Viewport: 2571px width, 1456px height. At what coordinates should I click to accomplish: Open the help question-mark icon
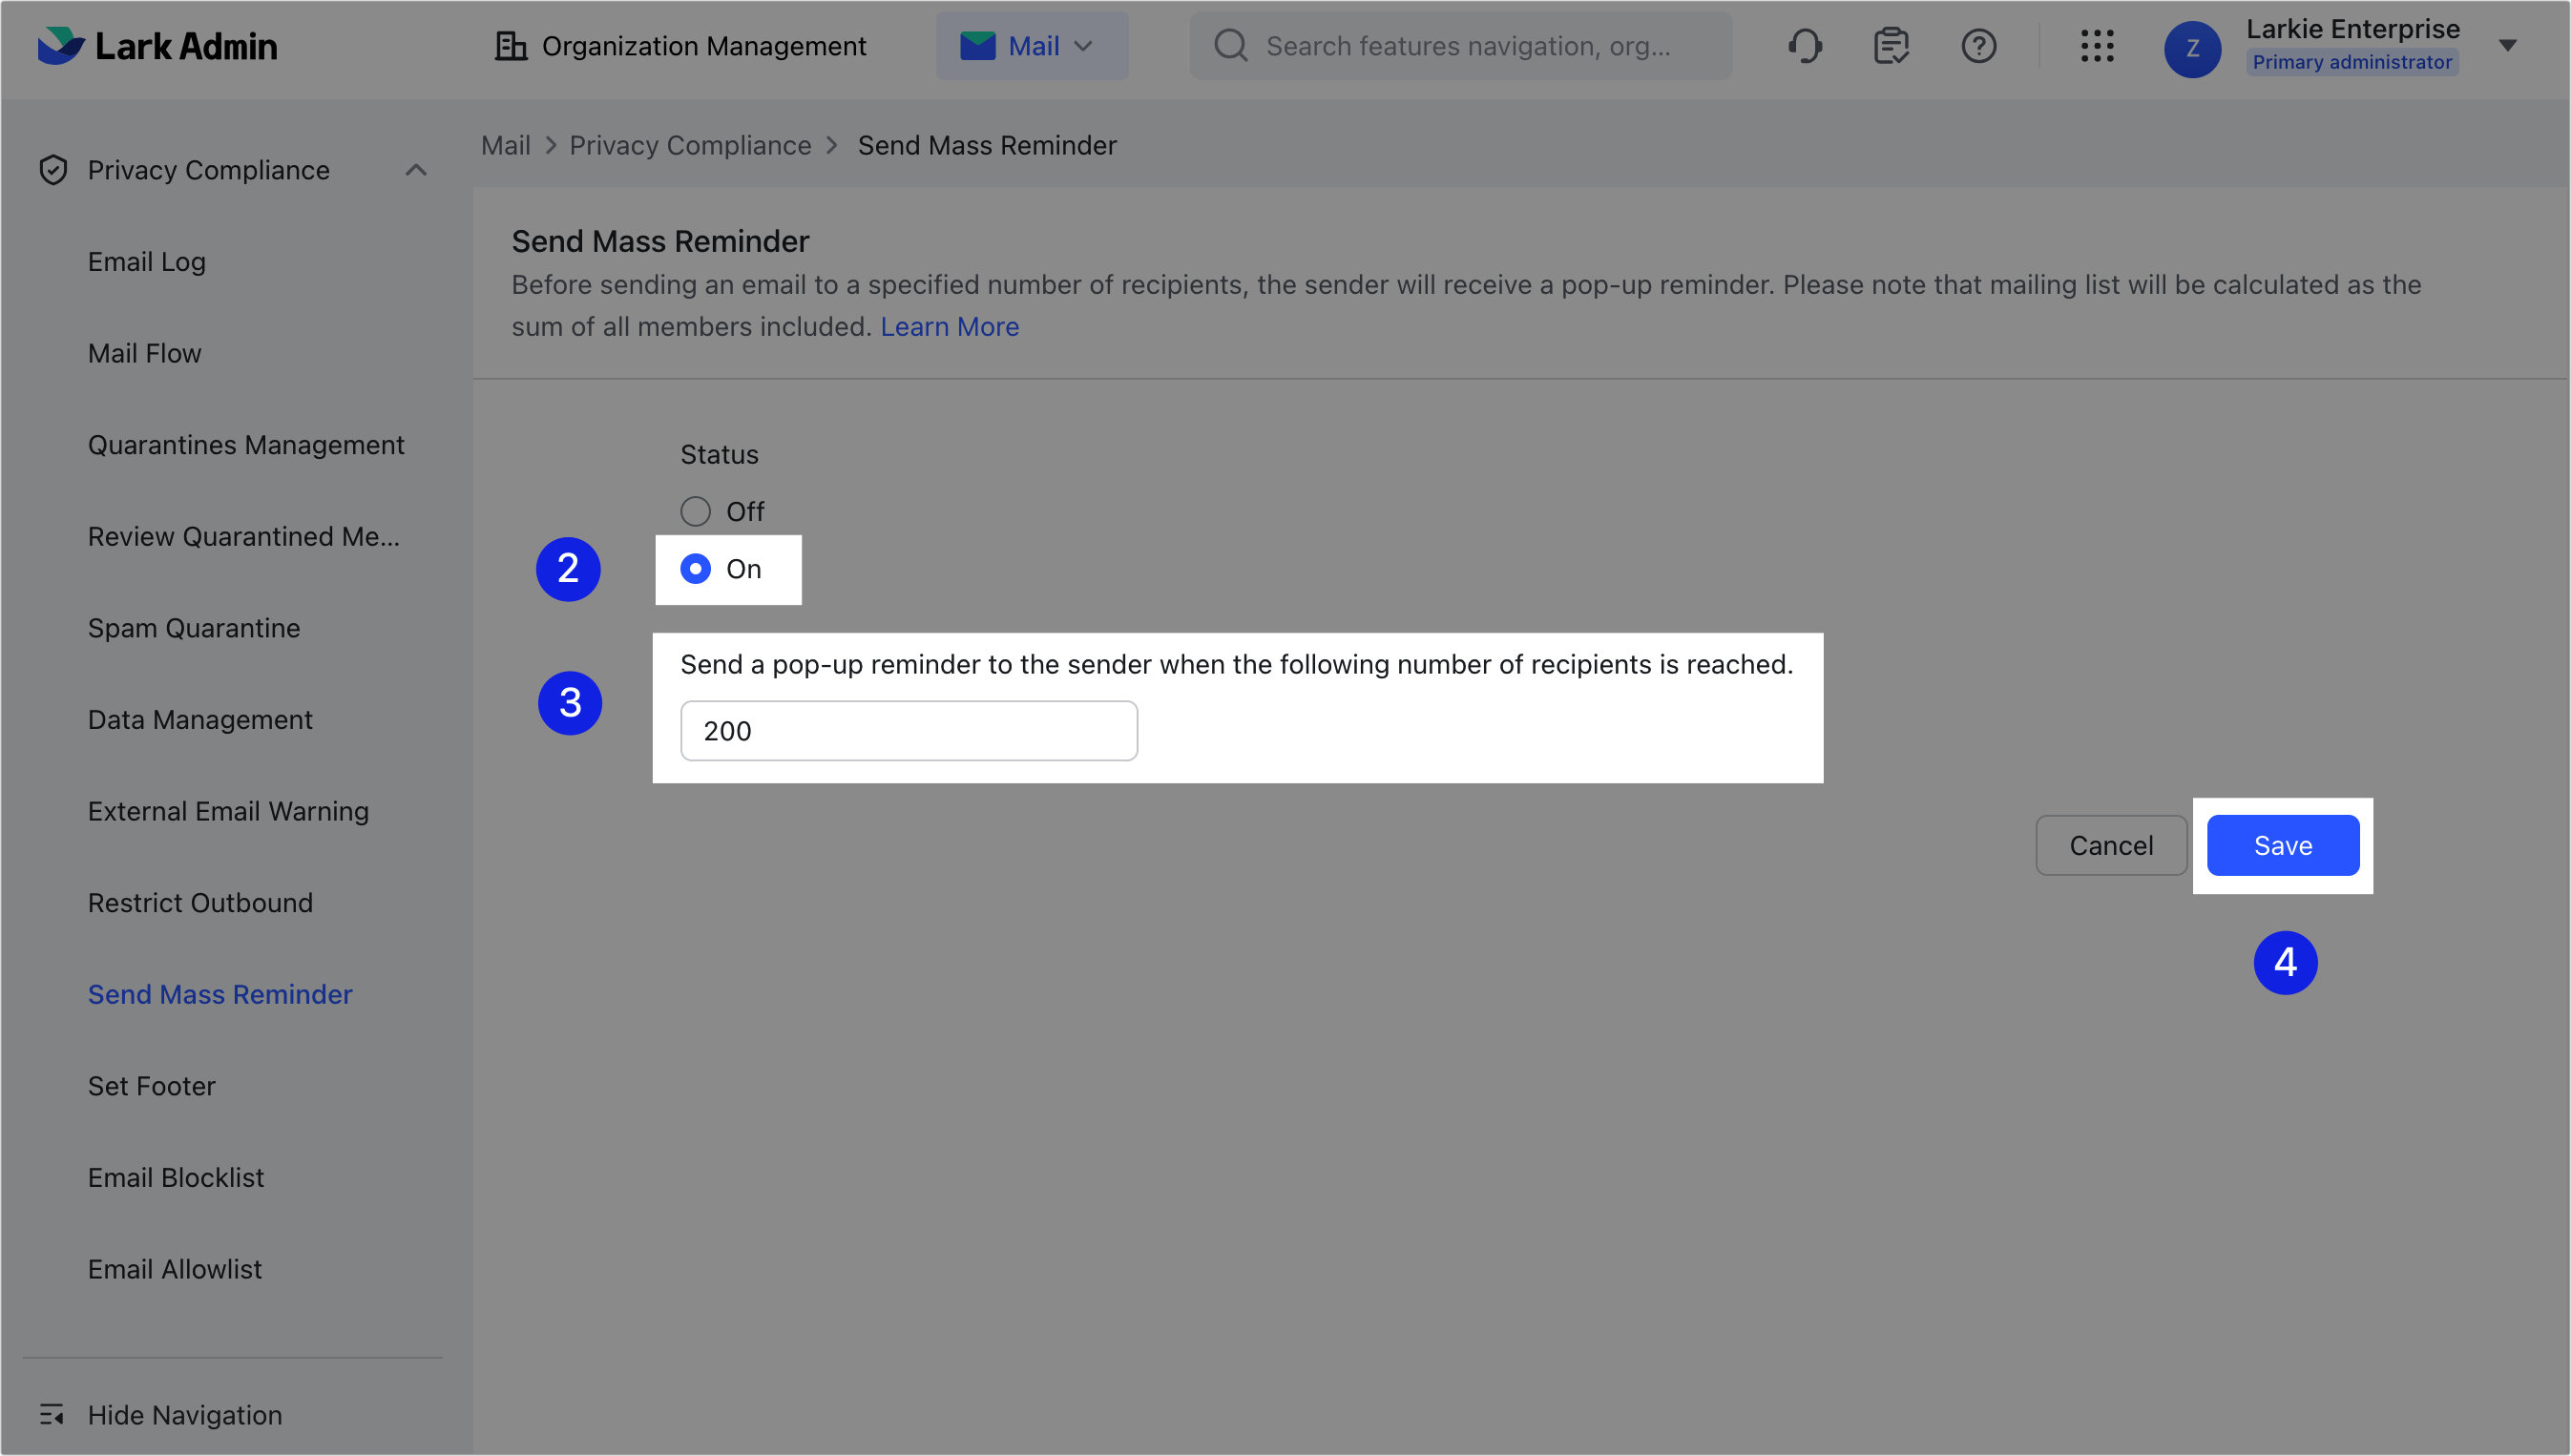coord(1978,45)
